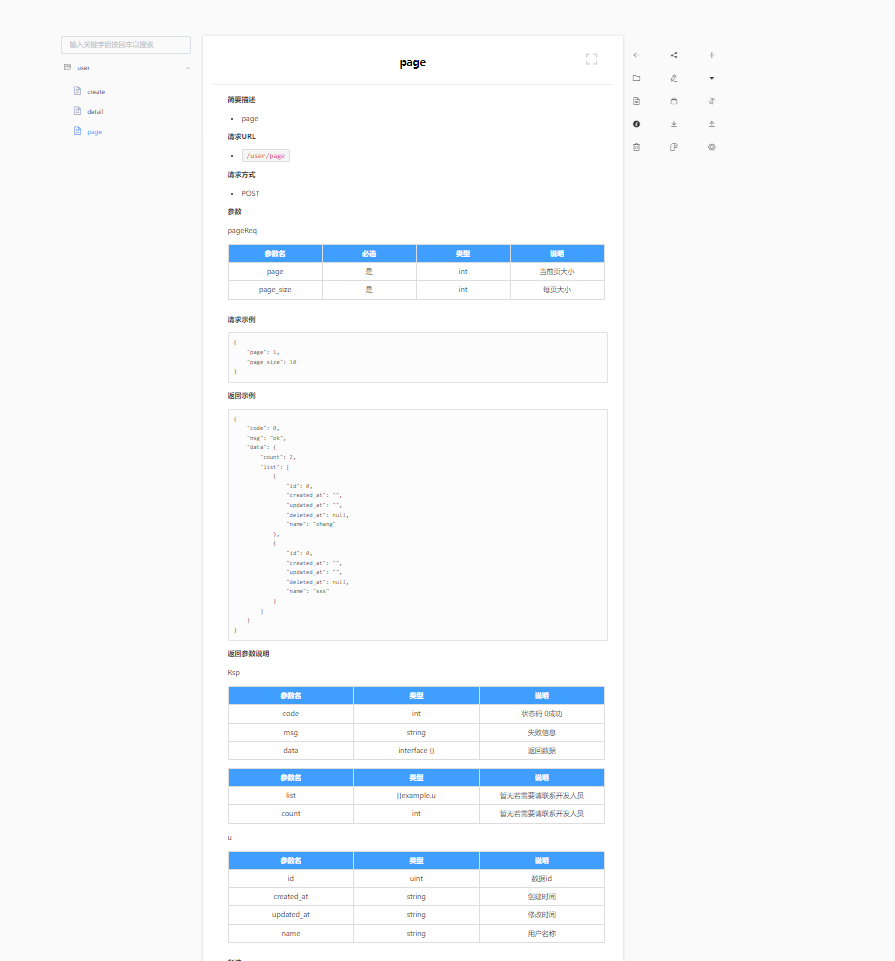The height and width of the screenshot is (961, 895).
Task: Click the Rsp label above response table
Action: [234, 673]
